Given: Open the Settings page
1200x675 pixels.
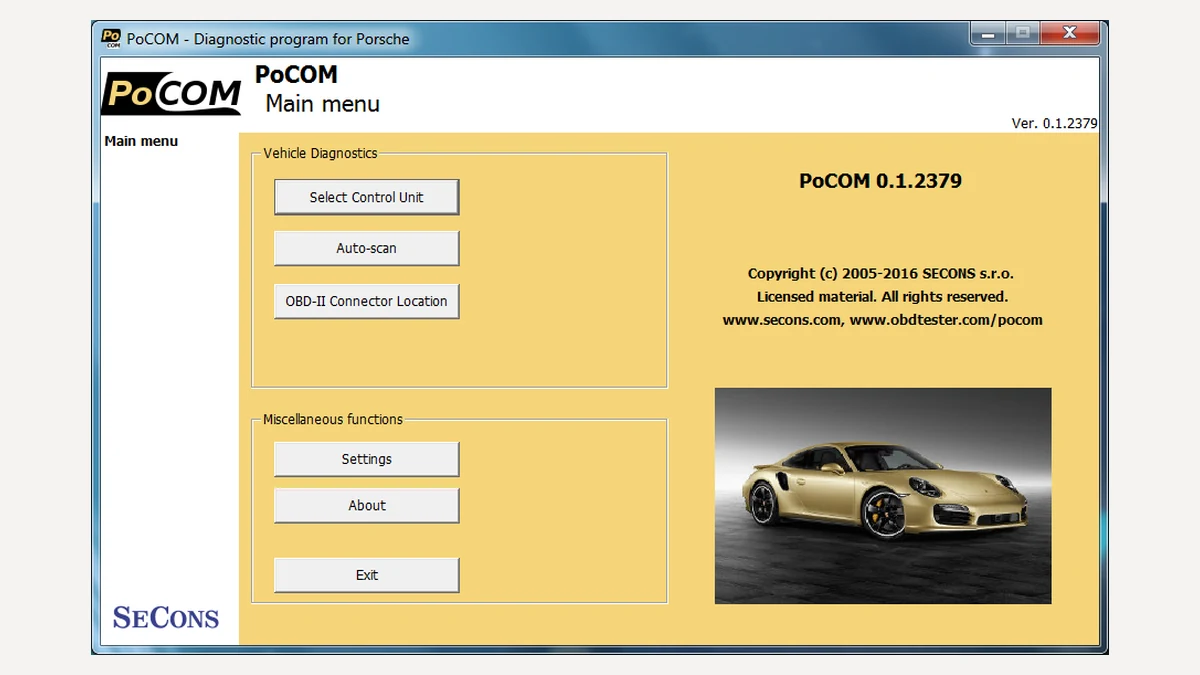Looking at the screenshot, I should point(366,459).
